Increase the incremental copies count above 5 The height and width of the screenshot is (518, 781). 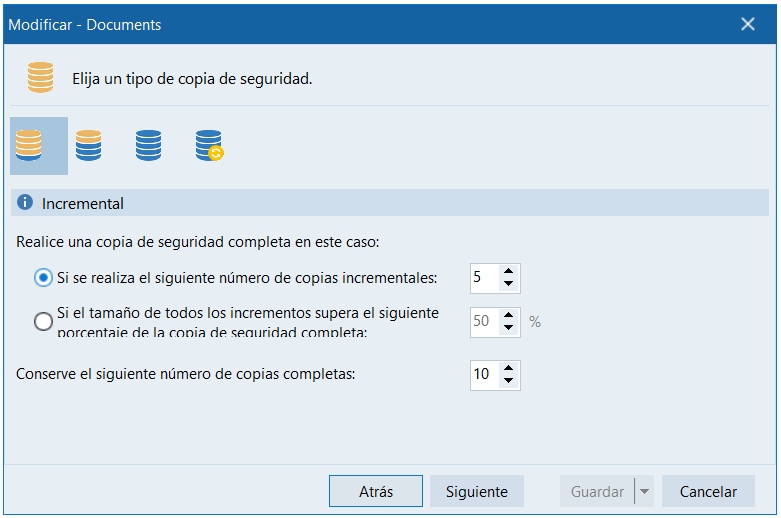509,272
